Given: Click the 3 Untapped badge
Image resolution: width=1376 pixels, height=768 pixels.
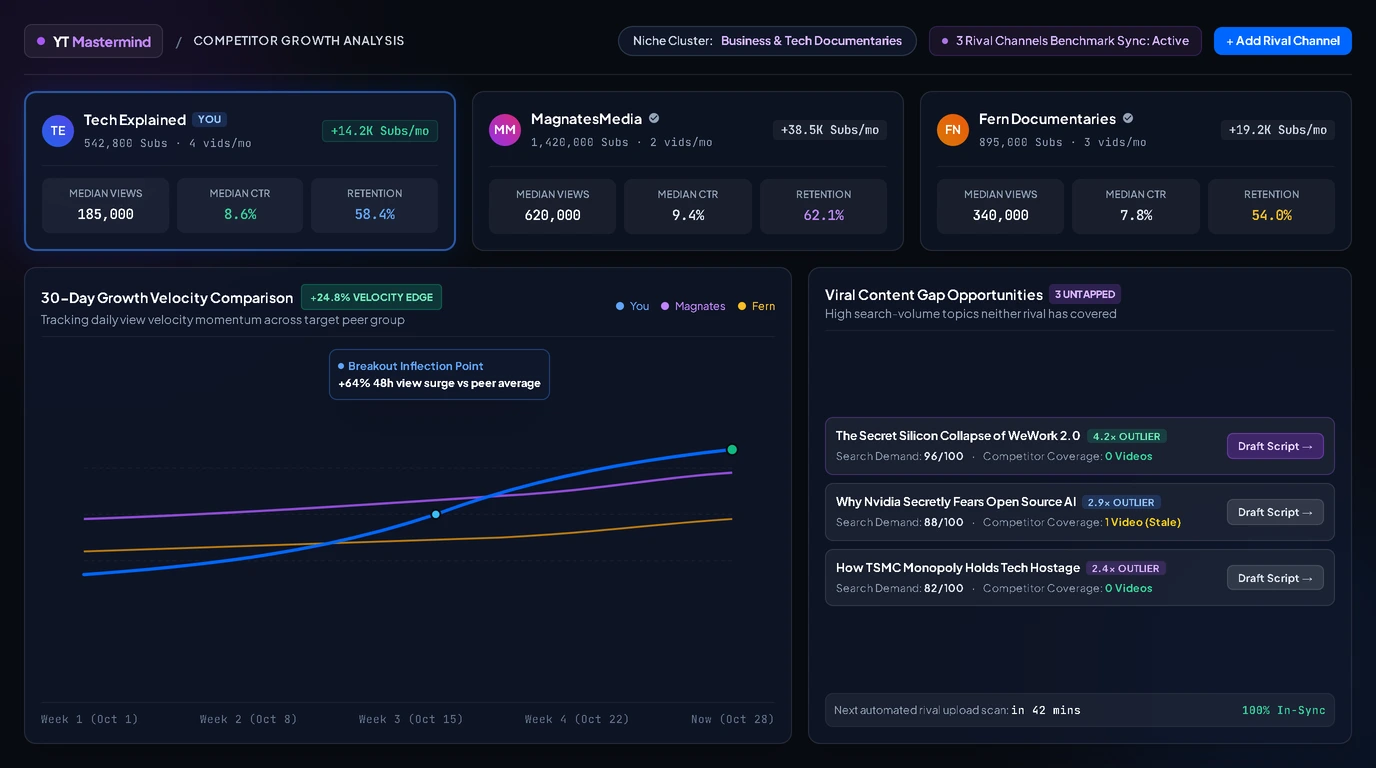Looking at the screenshot, I should pos(1085,294).
